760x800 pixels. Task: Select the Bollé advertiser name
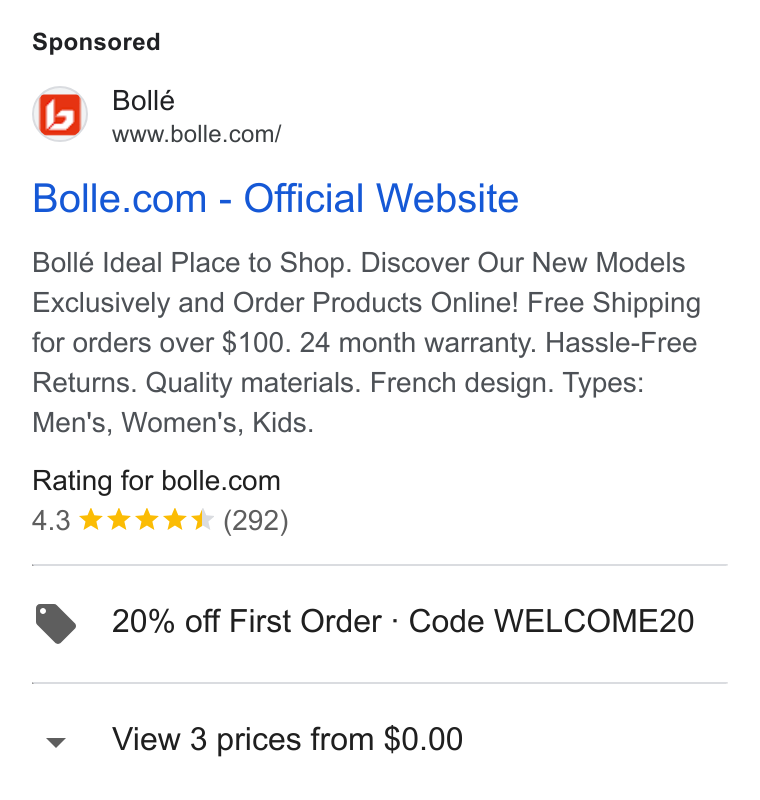[143, 101]
